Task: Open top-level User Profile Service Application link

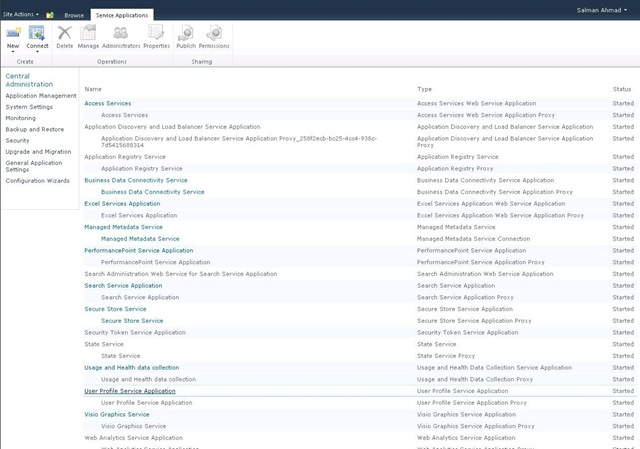Action: (130, 391)
